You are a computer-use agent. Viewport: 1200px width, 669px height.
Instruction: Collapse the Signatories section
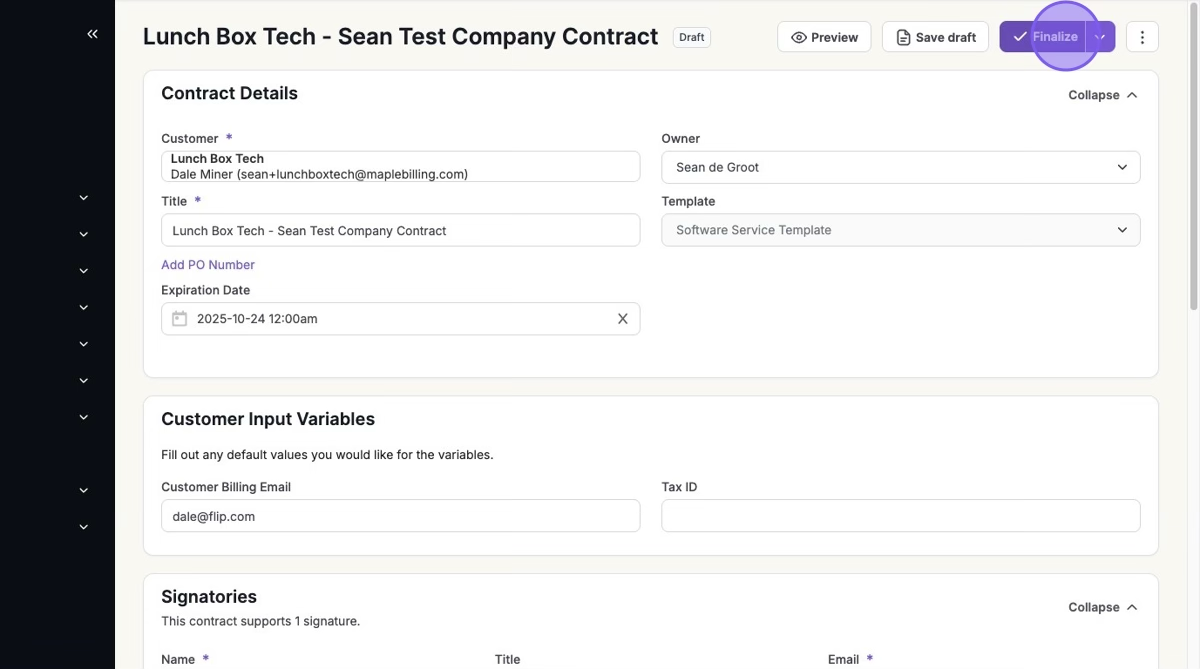(x=1102, y=607)
